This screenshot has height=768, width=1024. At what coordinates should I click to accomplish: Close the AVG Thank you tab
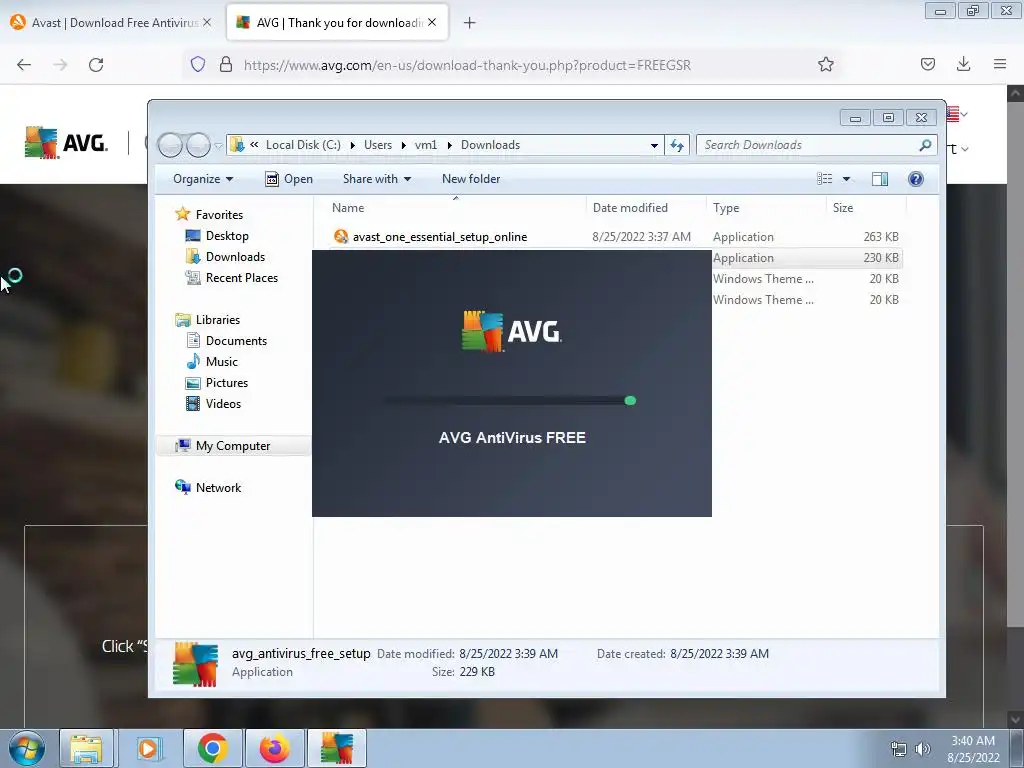coord(432,22)
